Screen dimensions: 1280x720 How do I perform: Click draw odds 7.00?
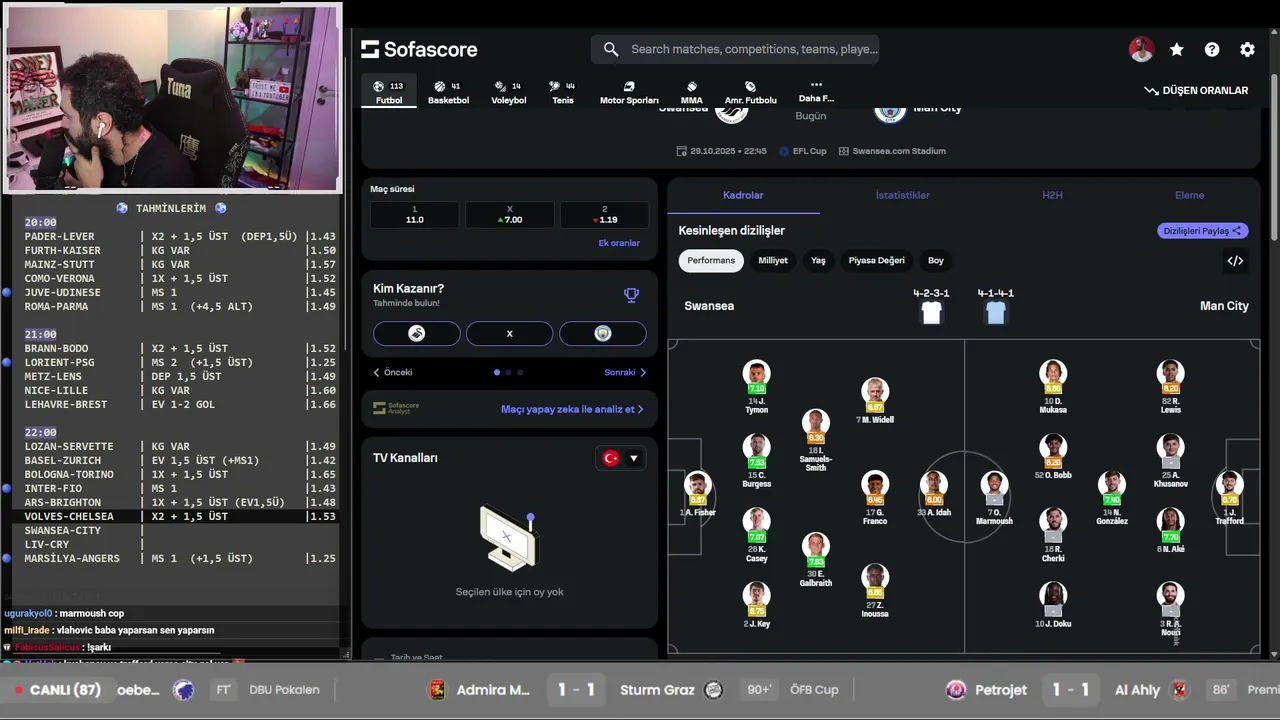(x=509, y=214)
